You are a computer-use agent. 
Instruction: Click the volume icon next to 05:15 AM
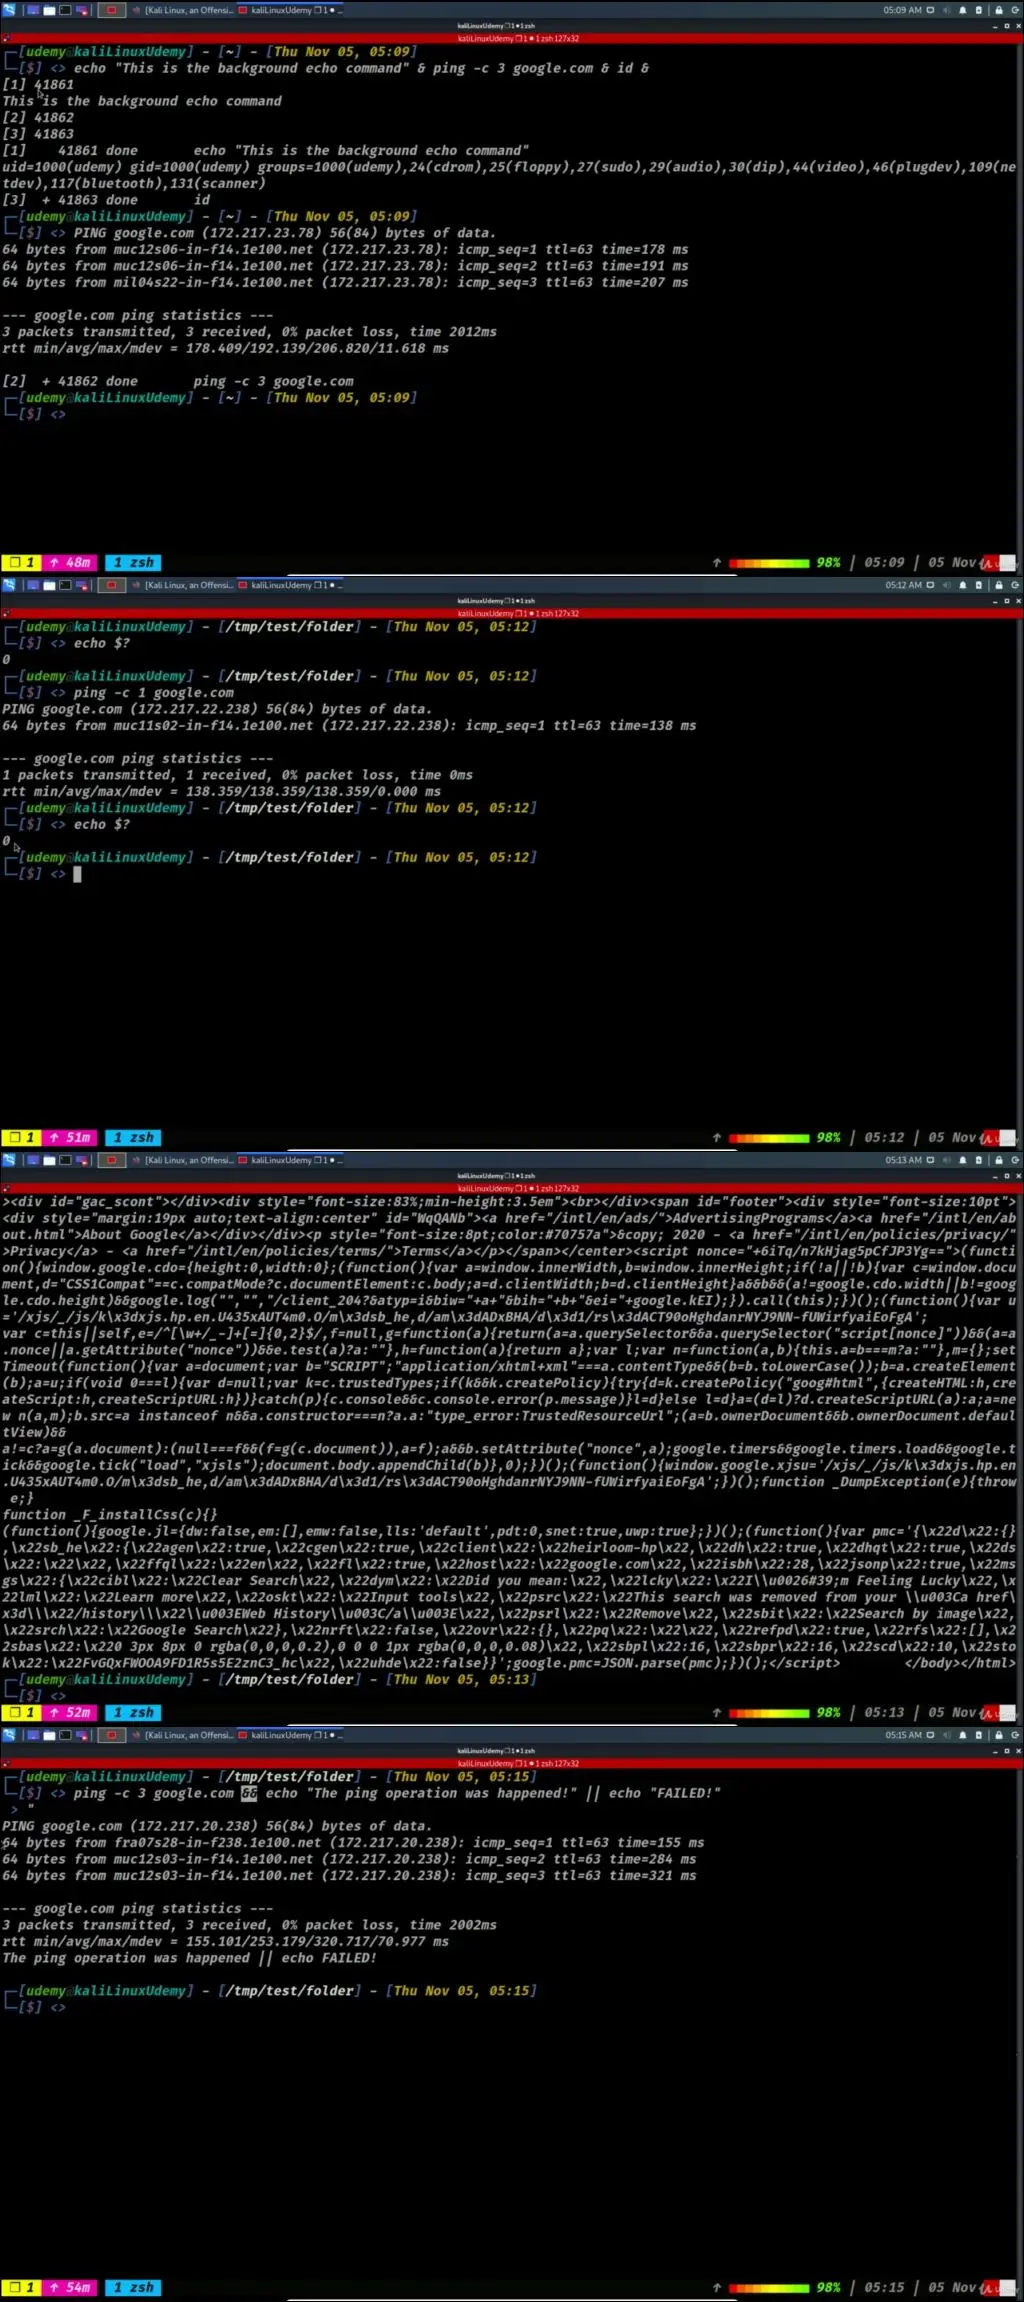pyautogui.click(x=946, y=1735)
